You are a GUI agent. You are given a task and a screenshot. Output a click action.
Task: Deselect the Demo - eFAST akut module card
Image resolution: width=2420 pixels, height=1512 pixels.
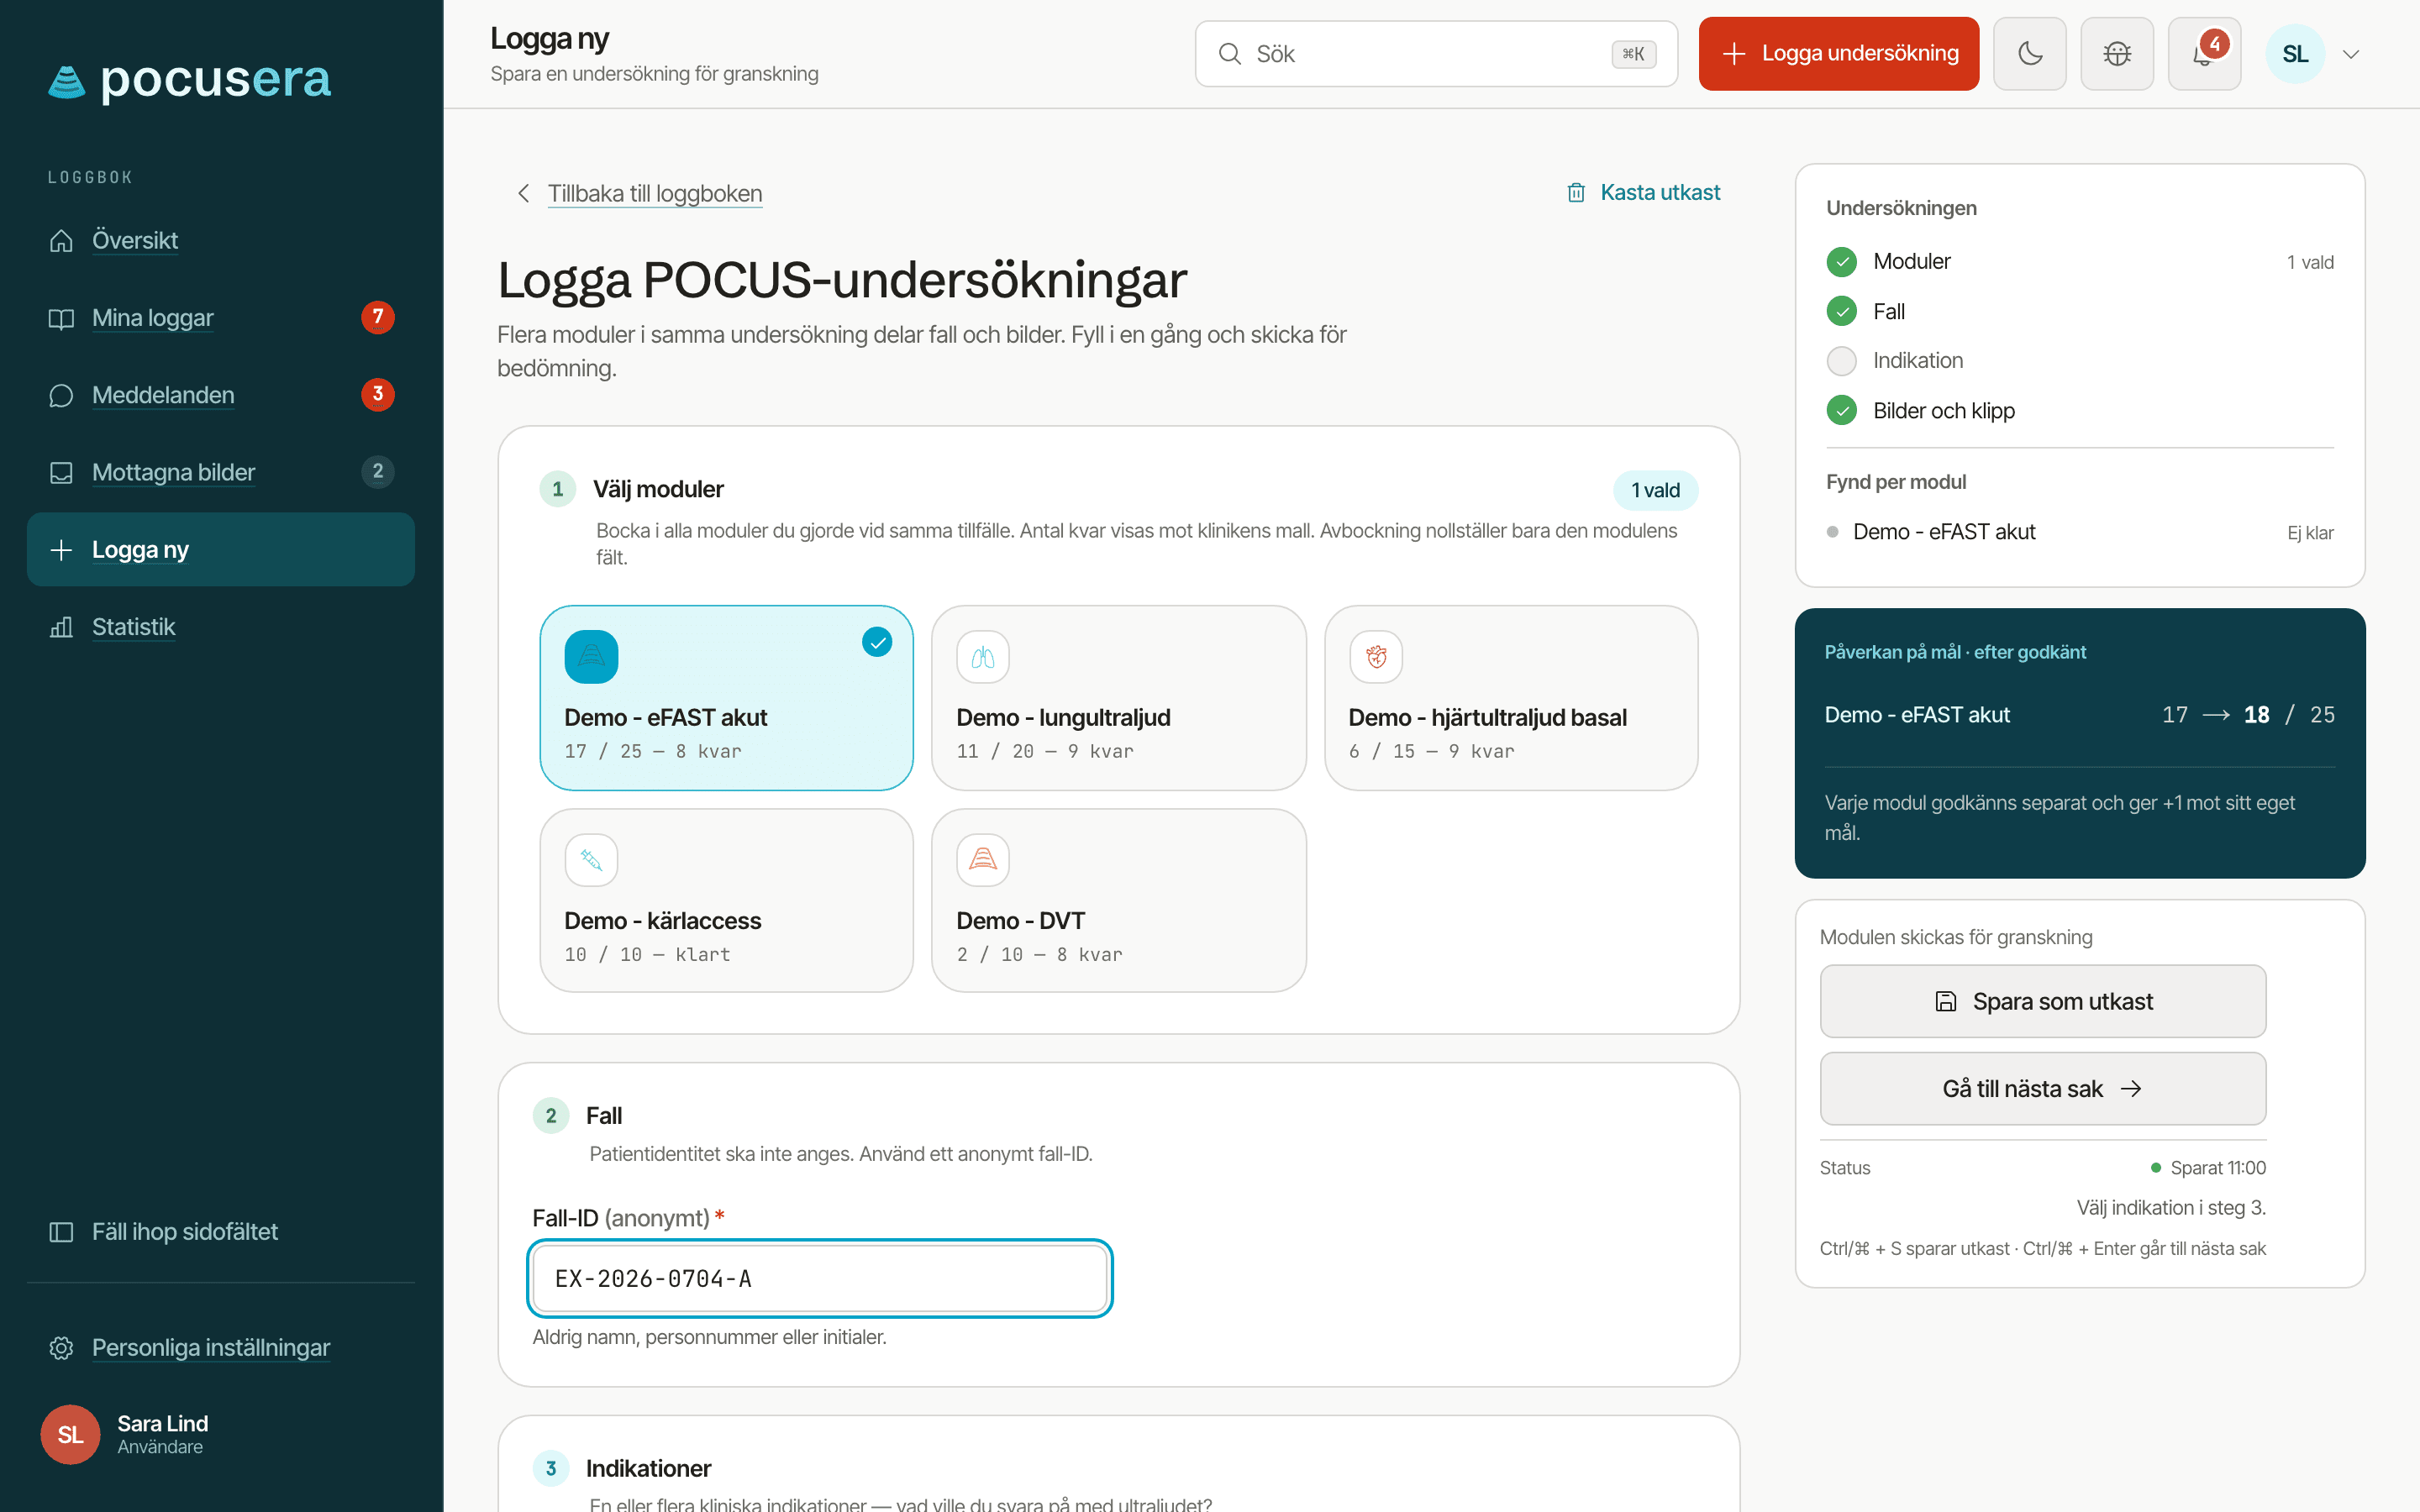(x=726, y=697)
